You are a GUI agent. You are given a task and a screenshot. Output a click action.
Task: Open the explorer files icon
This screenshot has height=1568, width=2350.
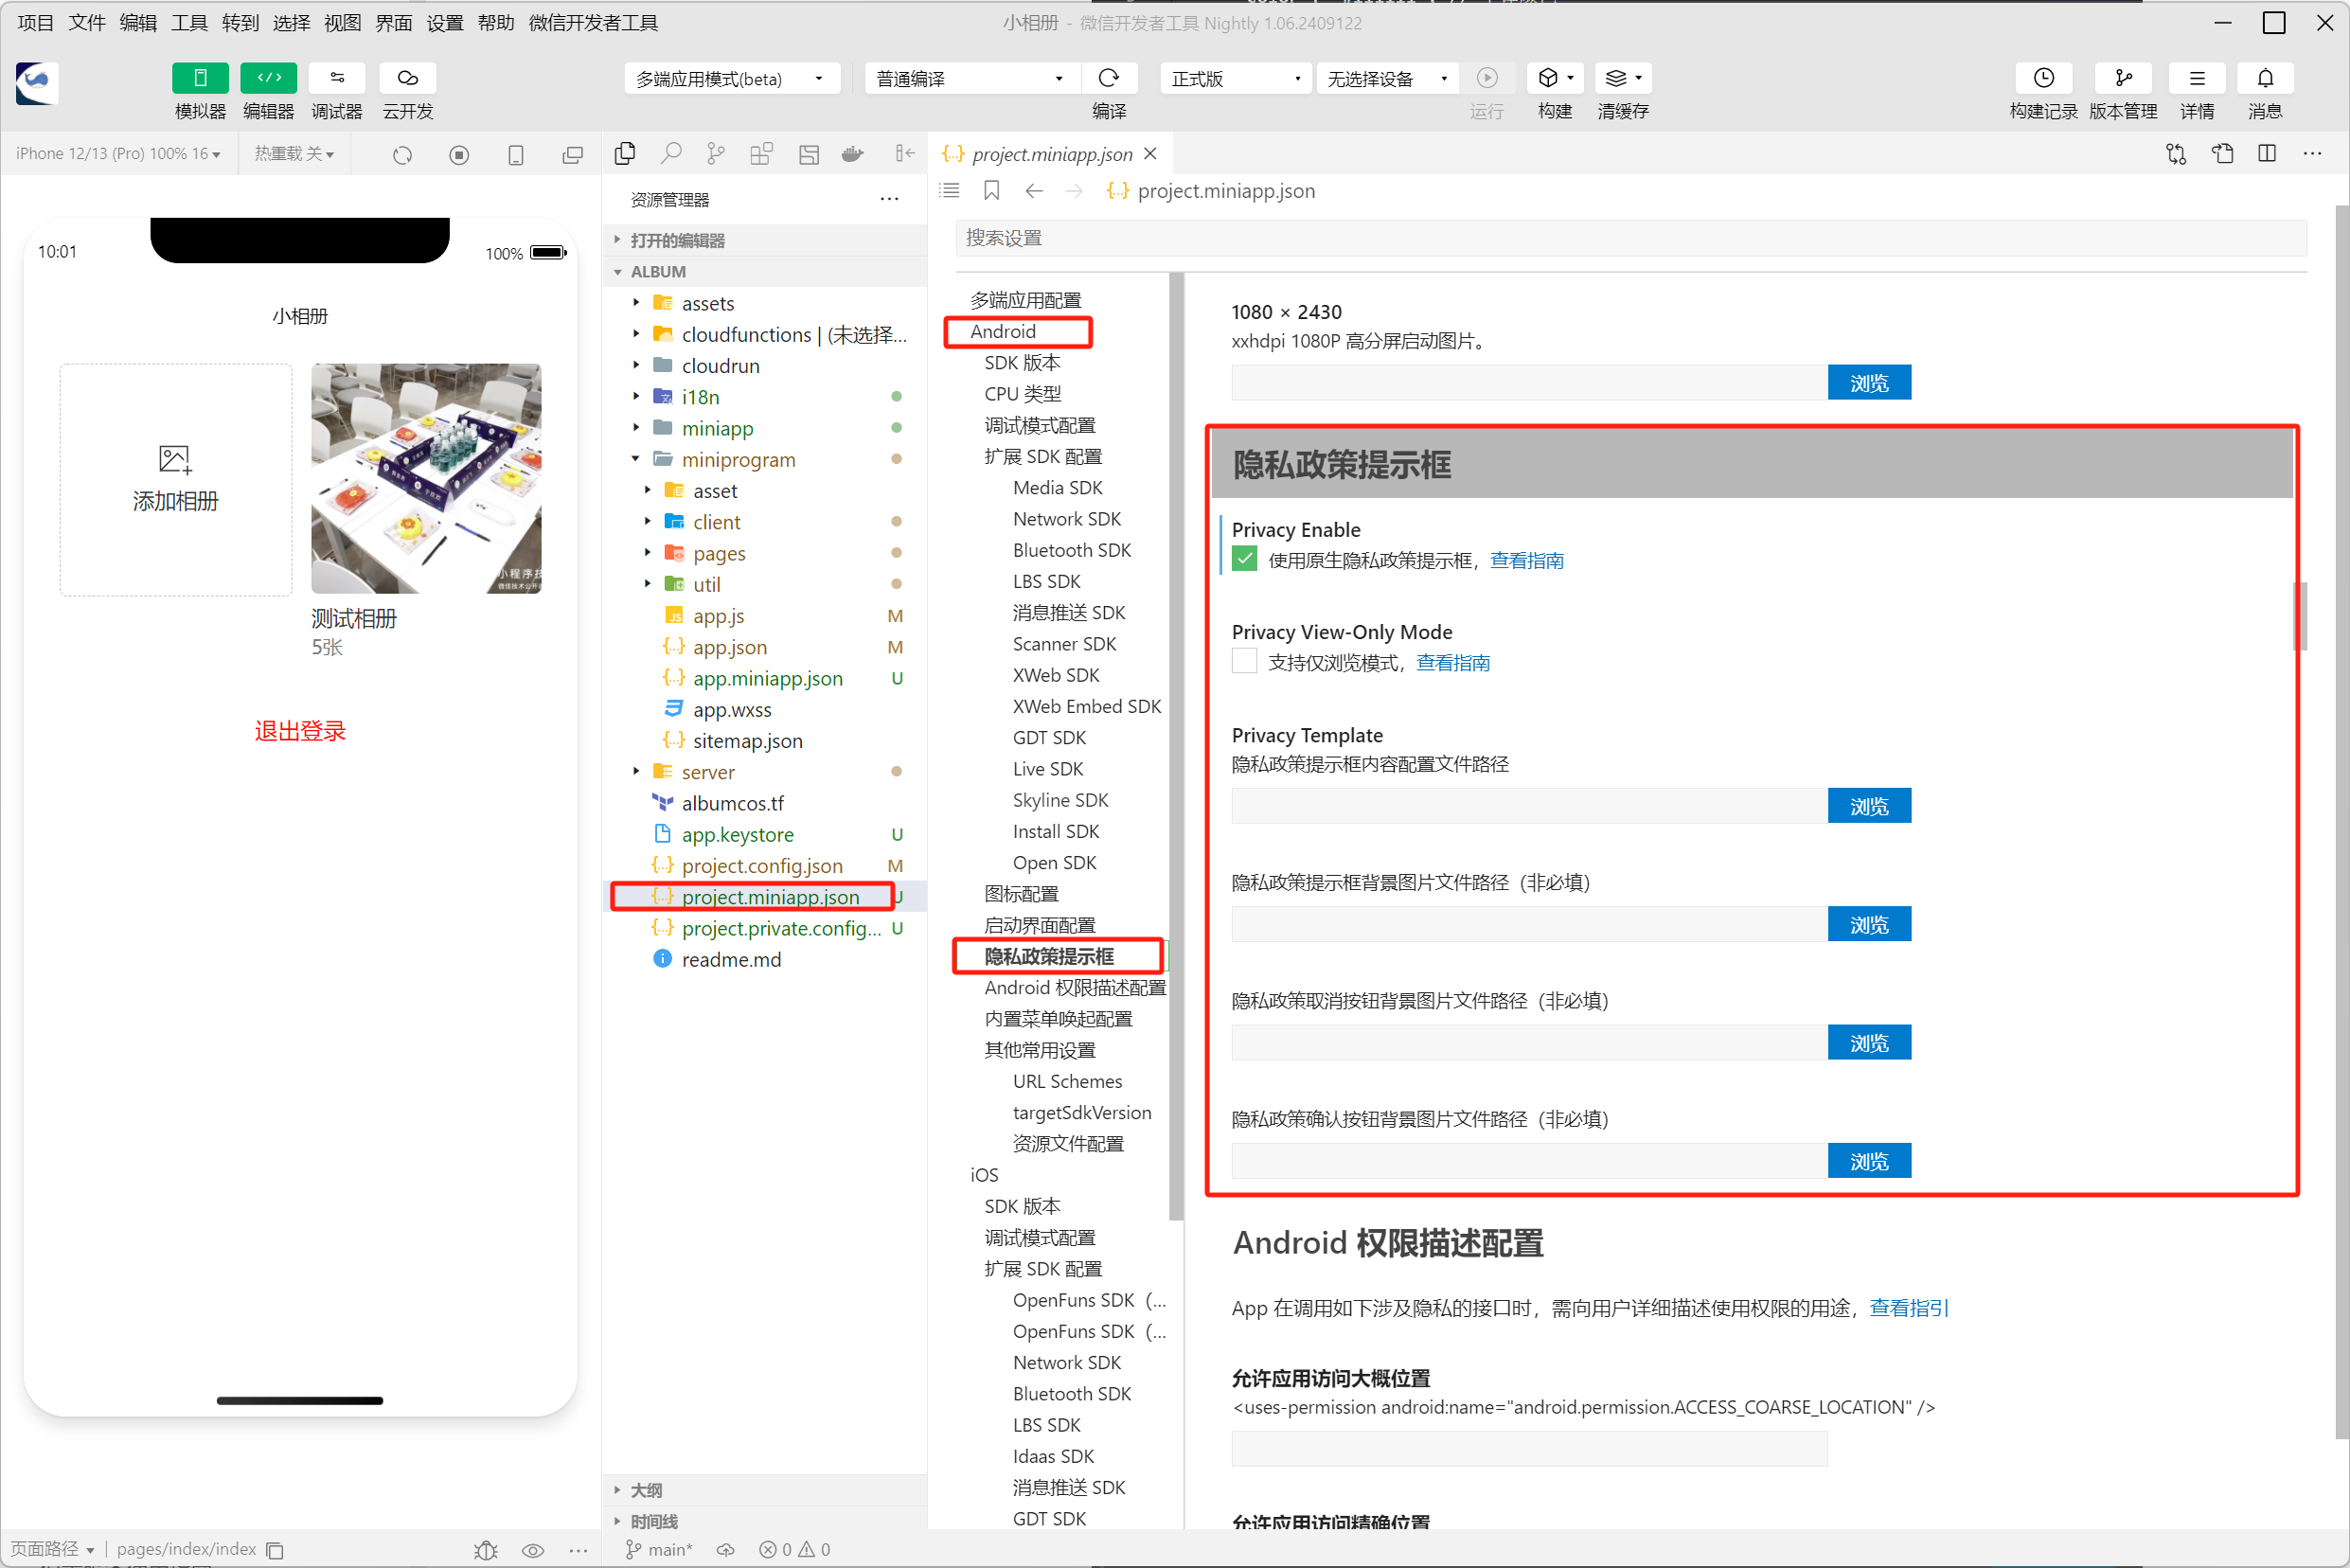[x=625, y=153]
